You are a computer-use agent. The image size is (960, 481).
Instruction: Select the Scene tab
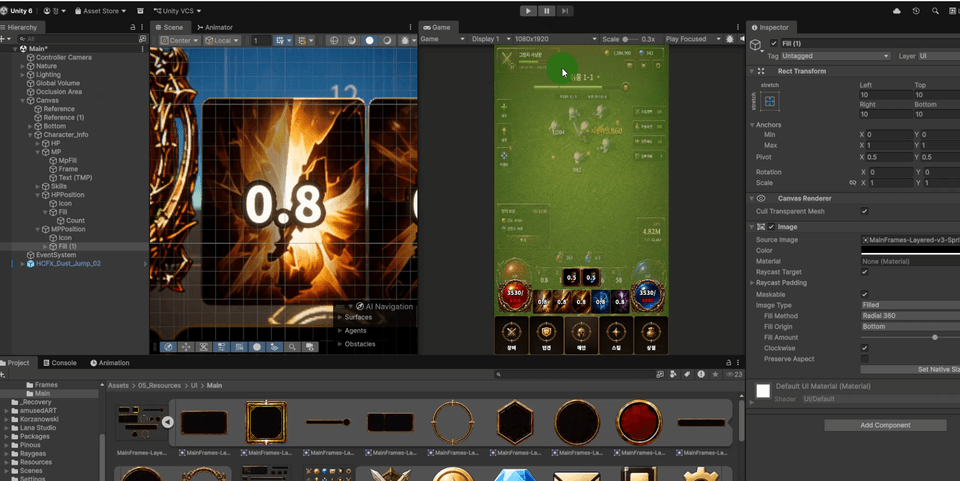tap(170, 27)
